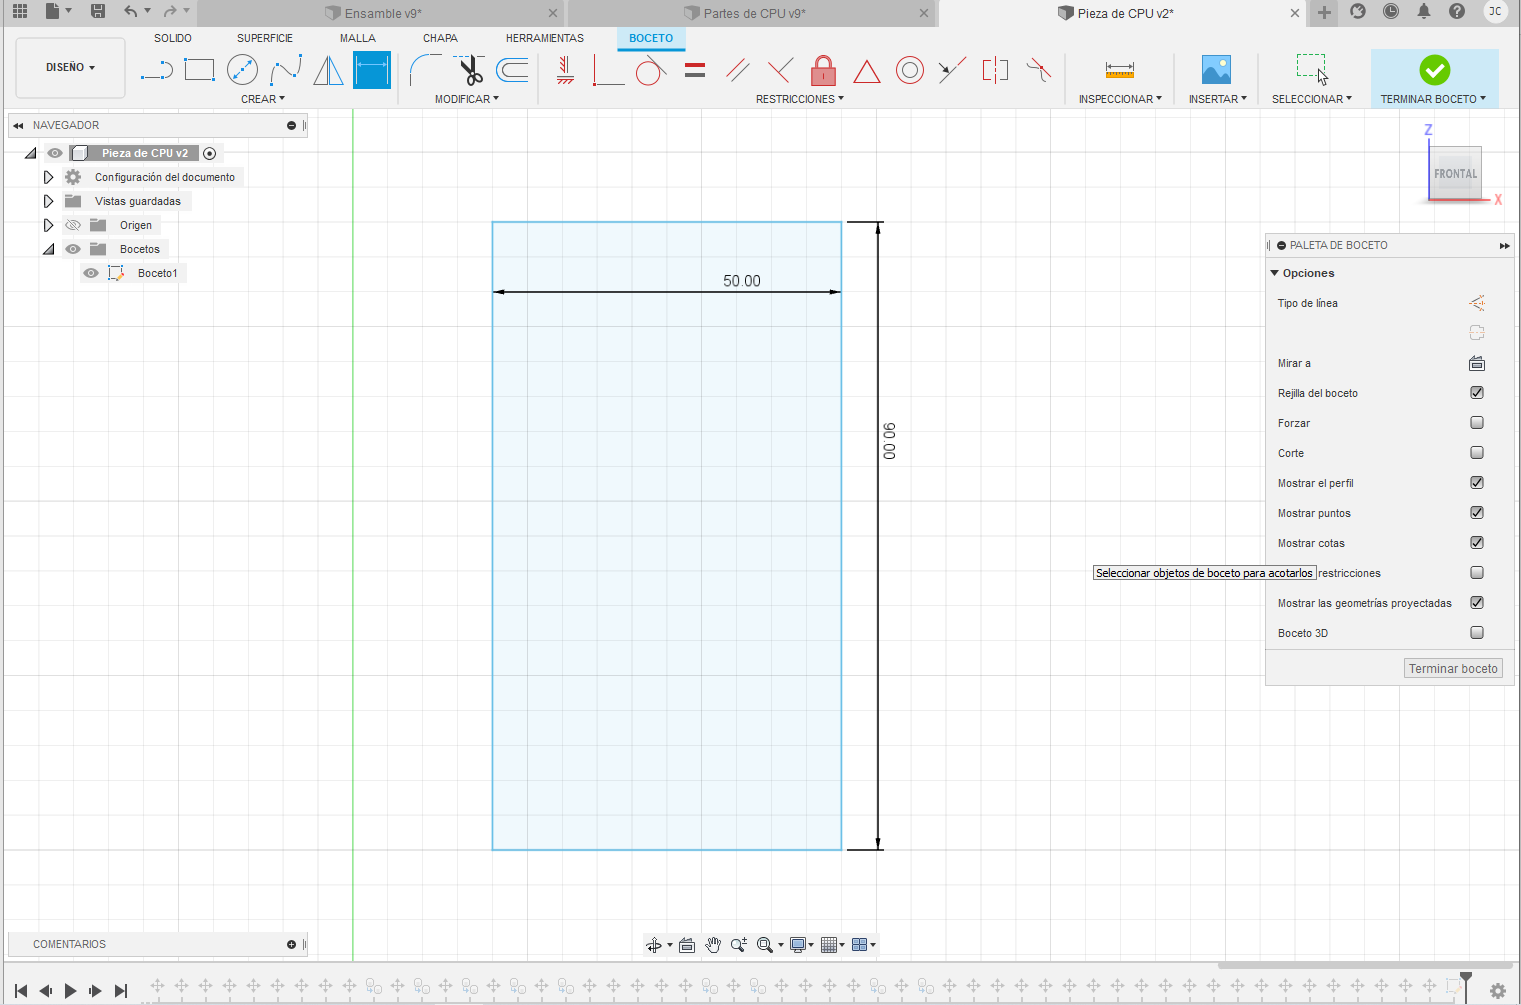This screenshot has height=1005, width=1521.
Task: Select the Spline sketch tool
Action: (286, 70)
